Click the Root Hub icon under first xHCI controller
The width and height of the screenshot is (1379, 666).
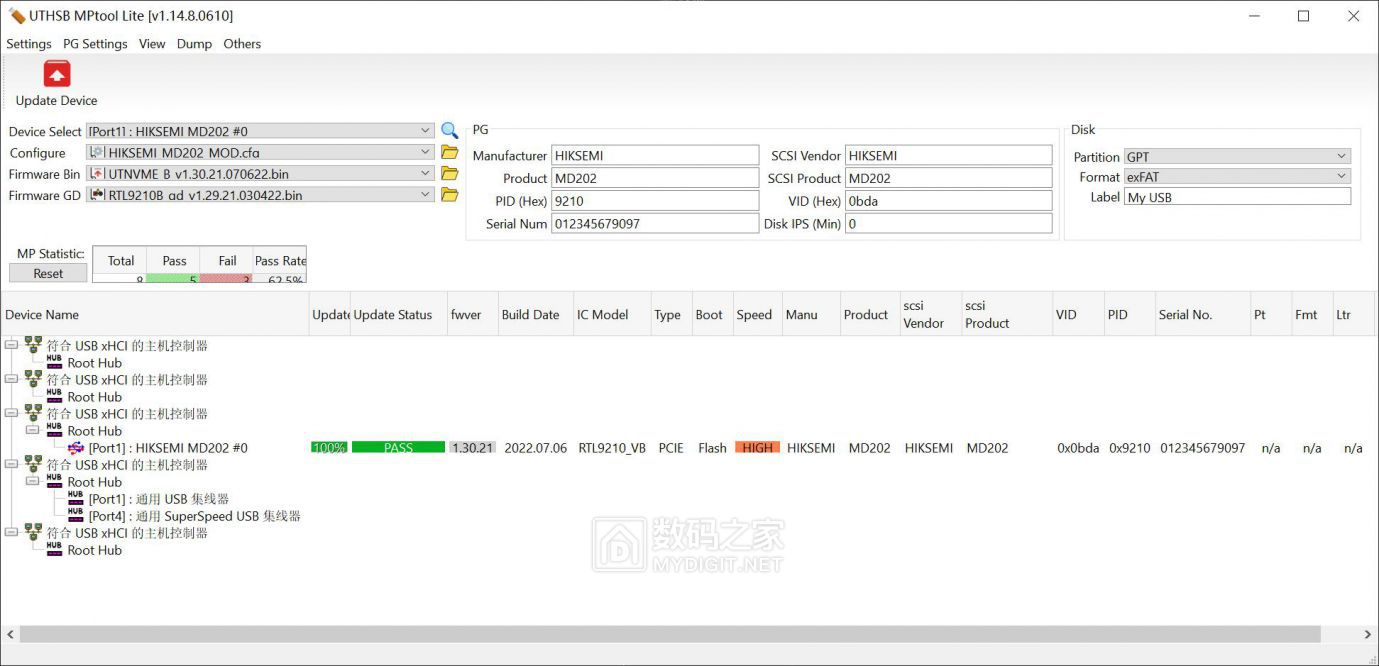[54, 362]
